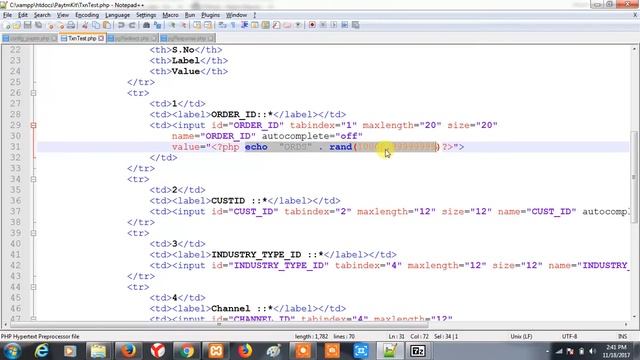The height and width of the screenshot is (360, 640).
Task: Click the Copy toolbar icon
Action: click(x=96, y=25)
